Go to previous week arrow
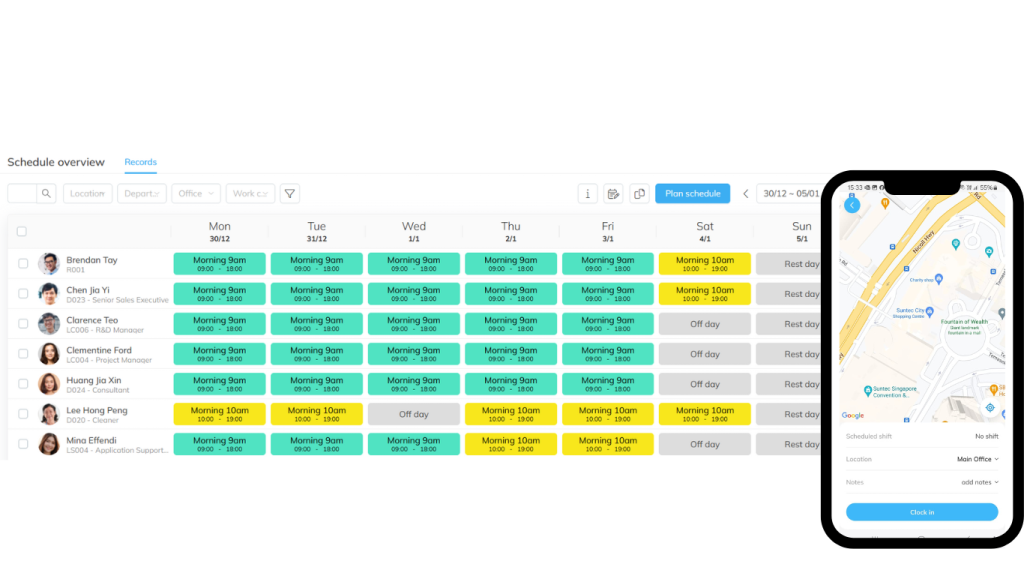The image size is (1024, 576). click(x=746, y=193)
